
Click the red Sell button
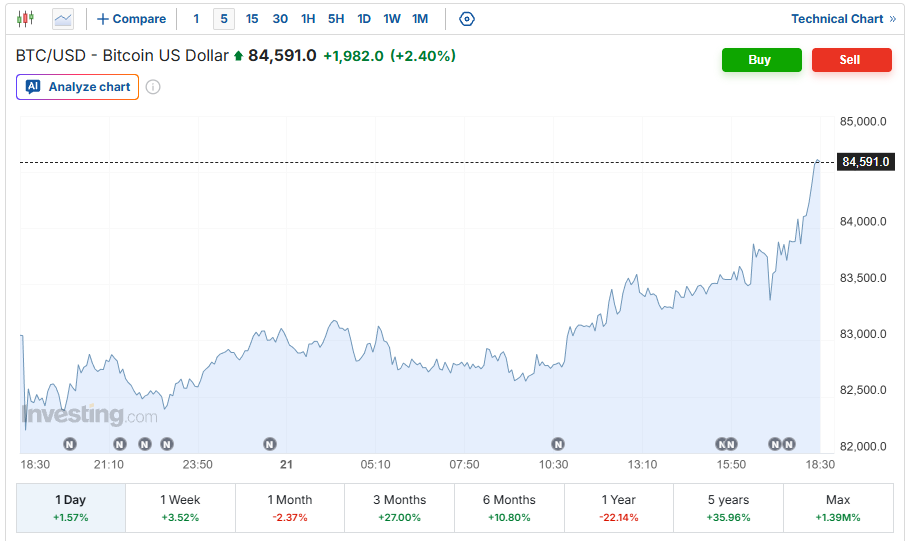pyautogui.click(x=852, y=60)
